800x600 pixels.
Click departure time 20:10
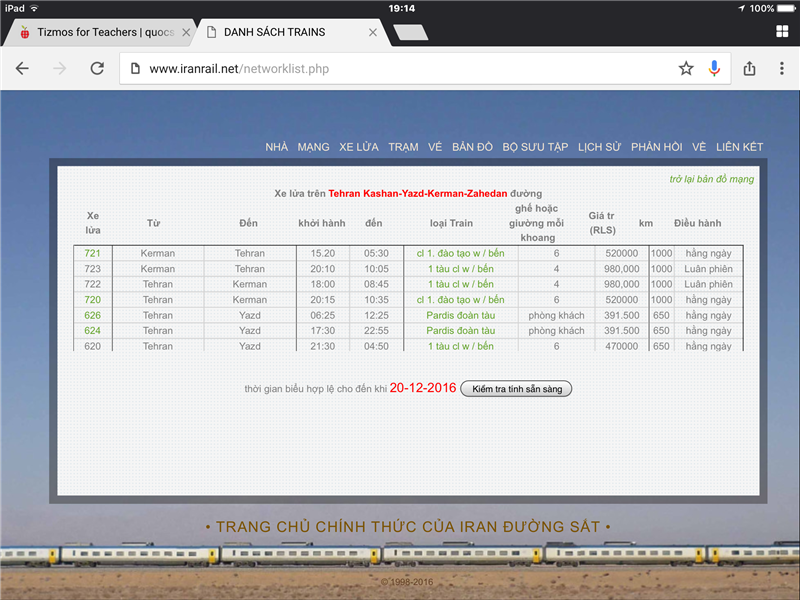click(x=322, y=269)
